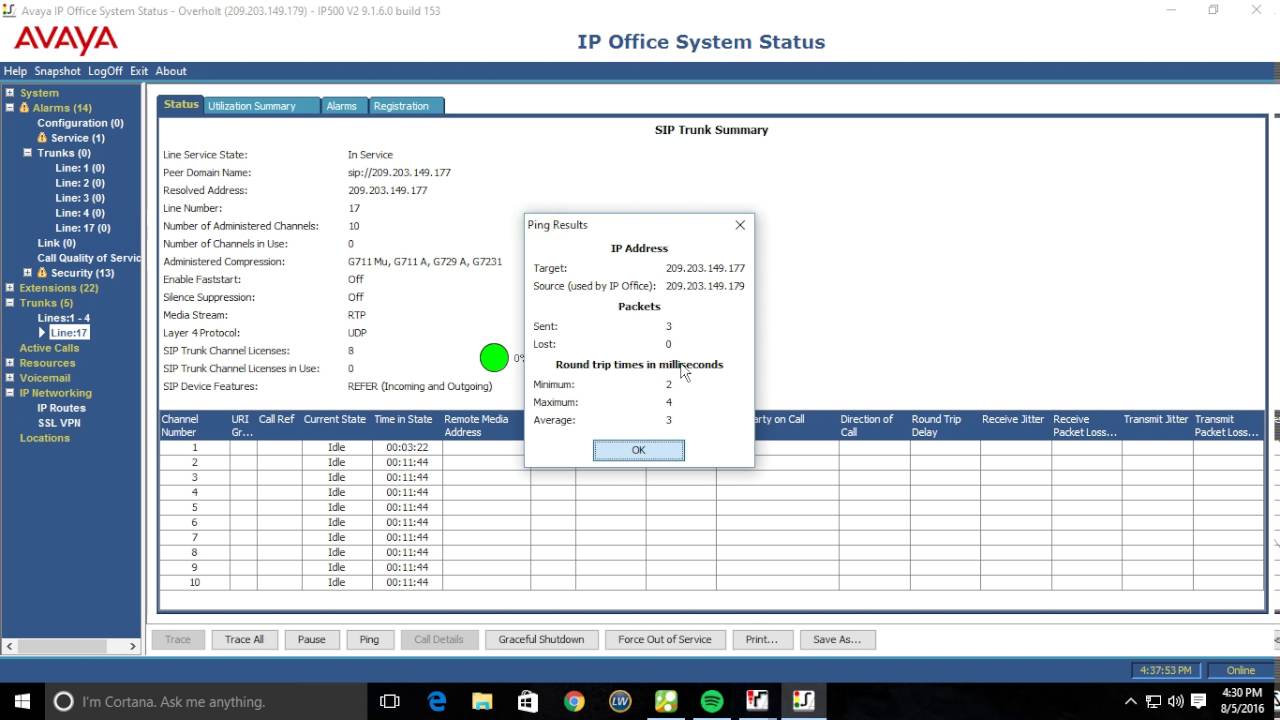The width and height of the screenshot is (1280, 720).
Task: Click the sidebar horizontal scrollbar right arrow
Action: pos(132,647)
